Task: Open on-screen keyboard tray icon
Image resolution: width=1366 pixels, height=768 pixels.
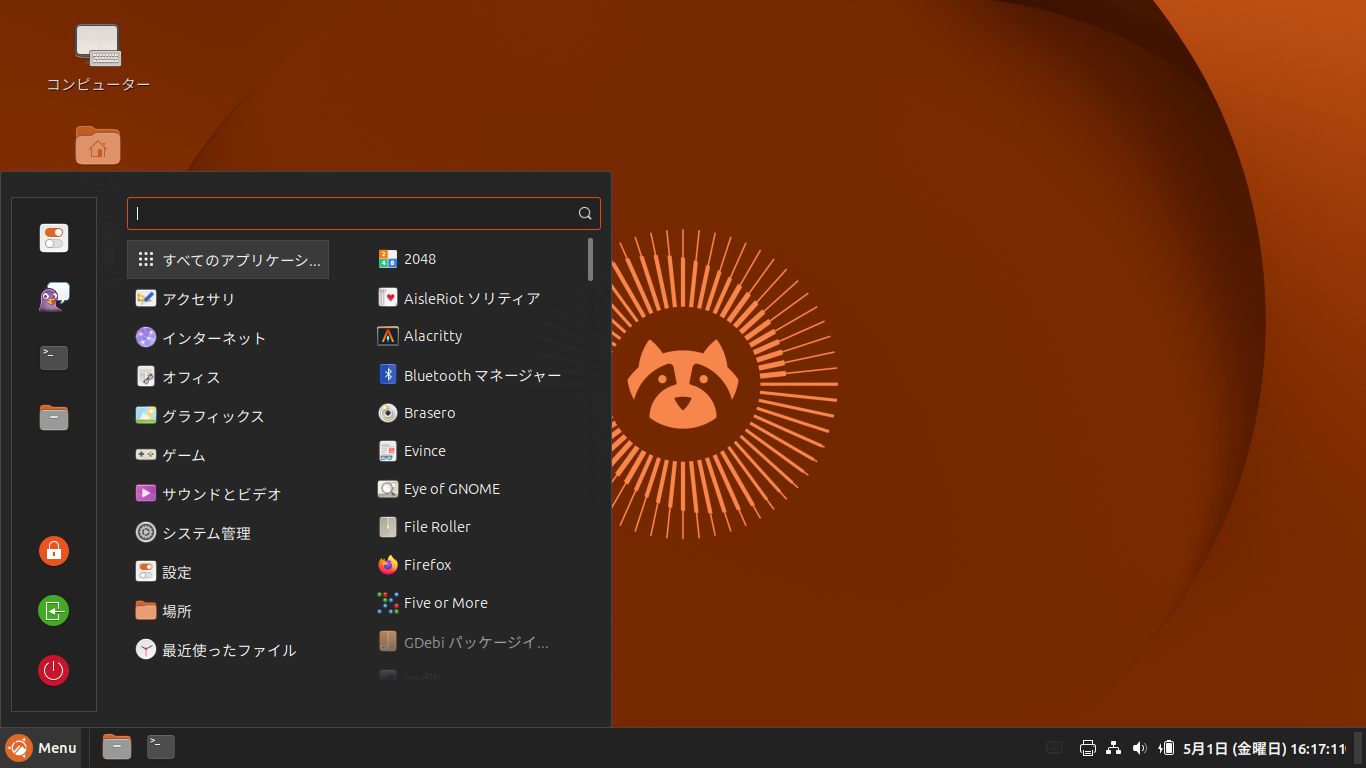Action: [1054, 748]
